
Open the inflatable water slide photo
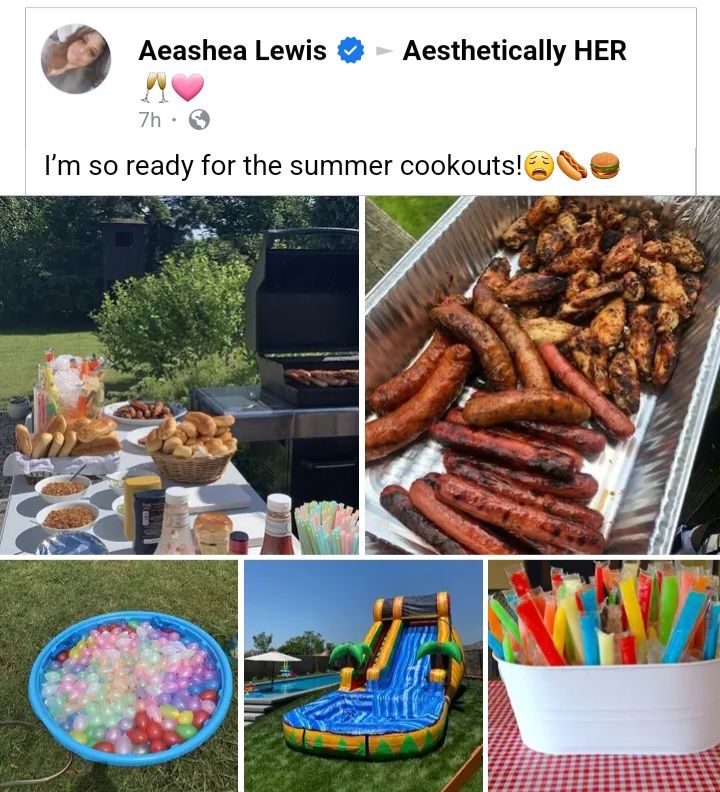tap(363, 676)
